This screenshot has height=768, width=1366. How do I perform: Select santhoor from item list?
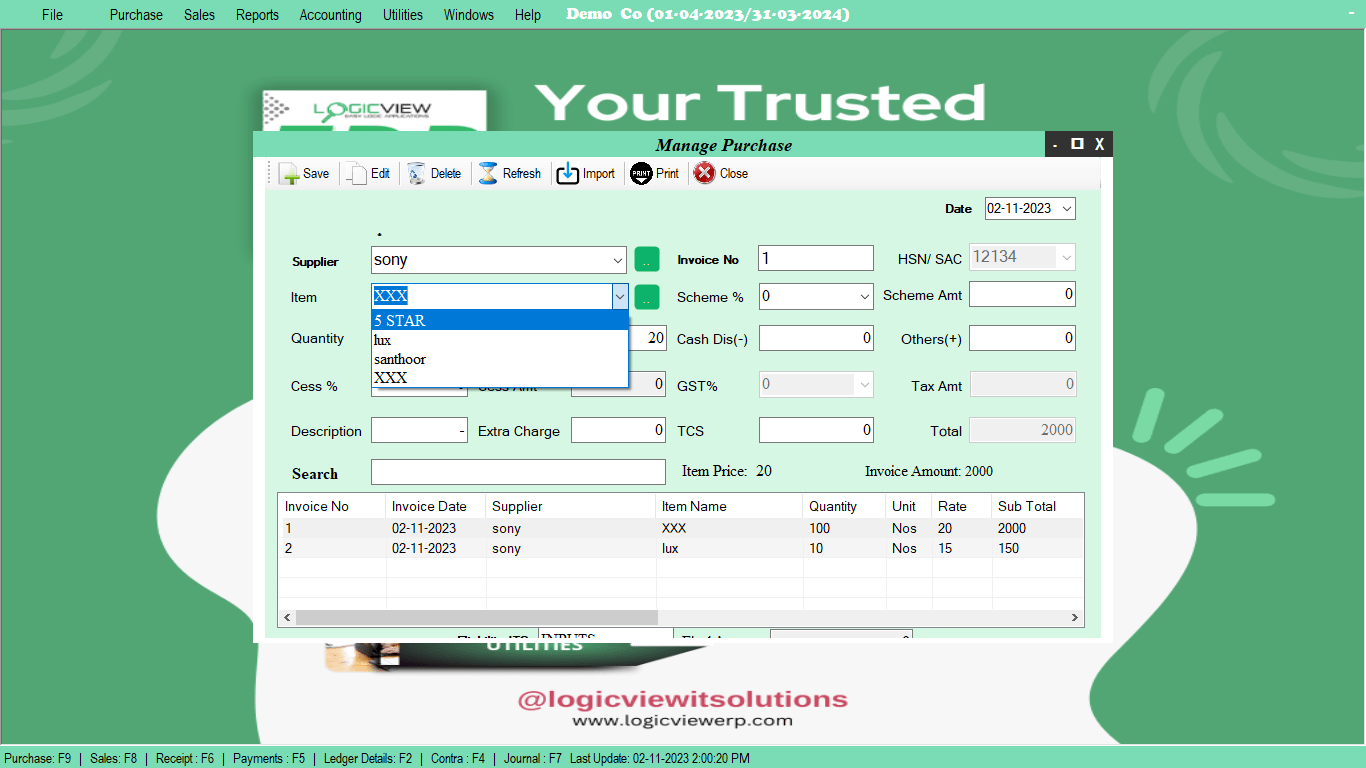click(x=499, y=359)
